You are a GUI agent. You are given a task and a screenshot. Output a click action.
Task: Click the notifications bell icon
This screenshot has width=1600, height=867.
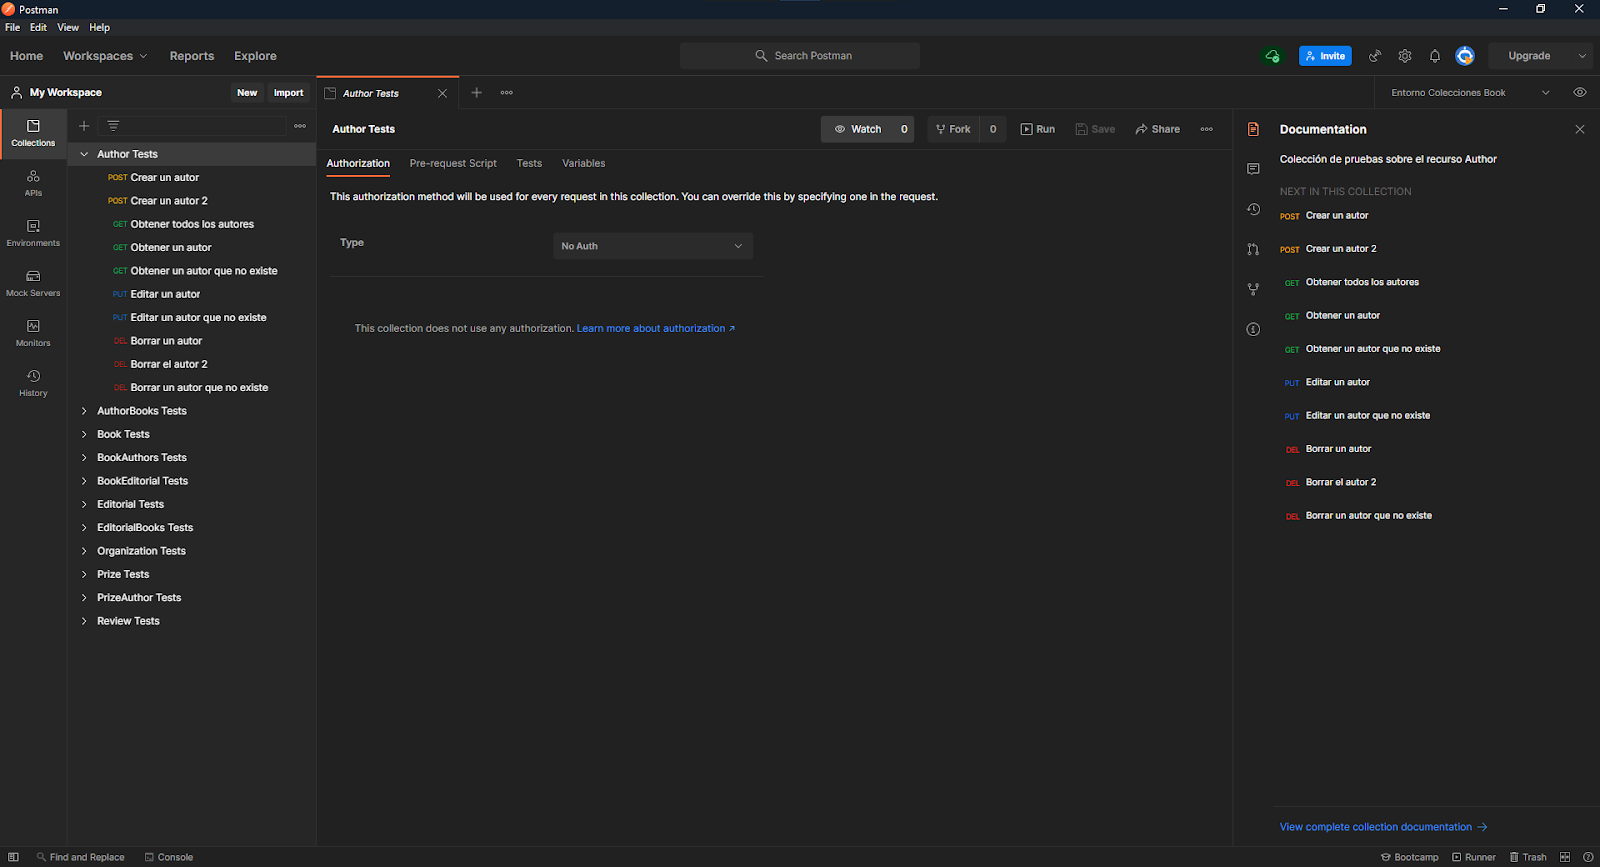[1434, 56]
